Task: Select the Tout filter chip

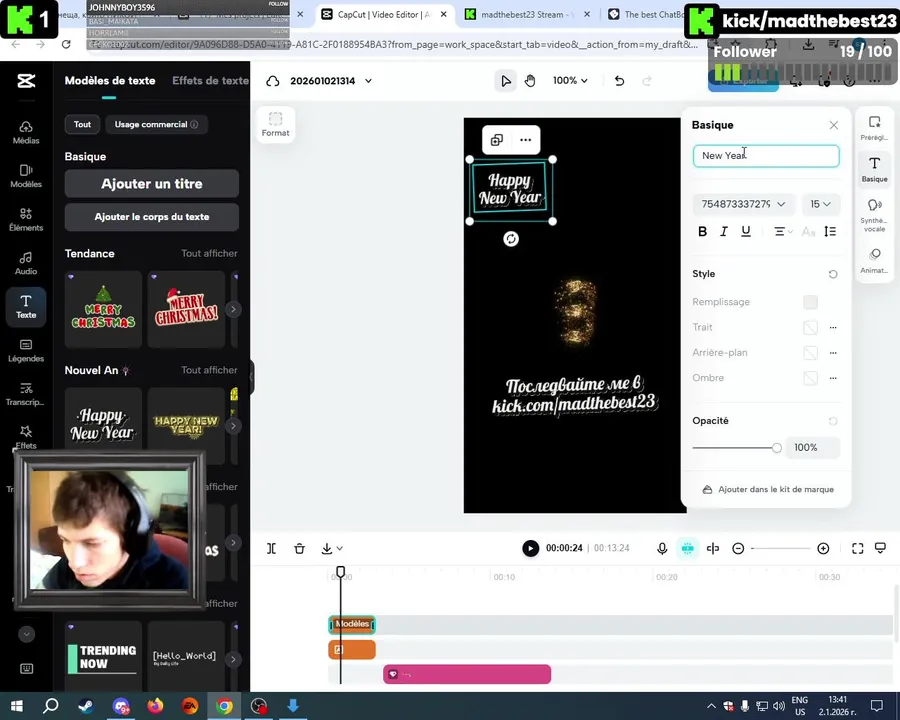Action: pos(82,125)
